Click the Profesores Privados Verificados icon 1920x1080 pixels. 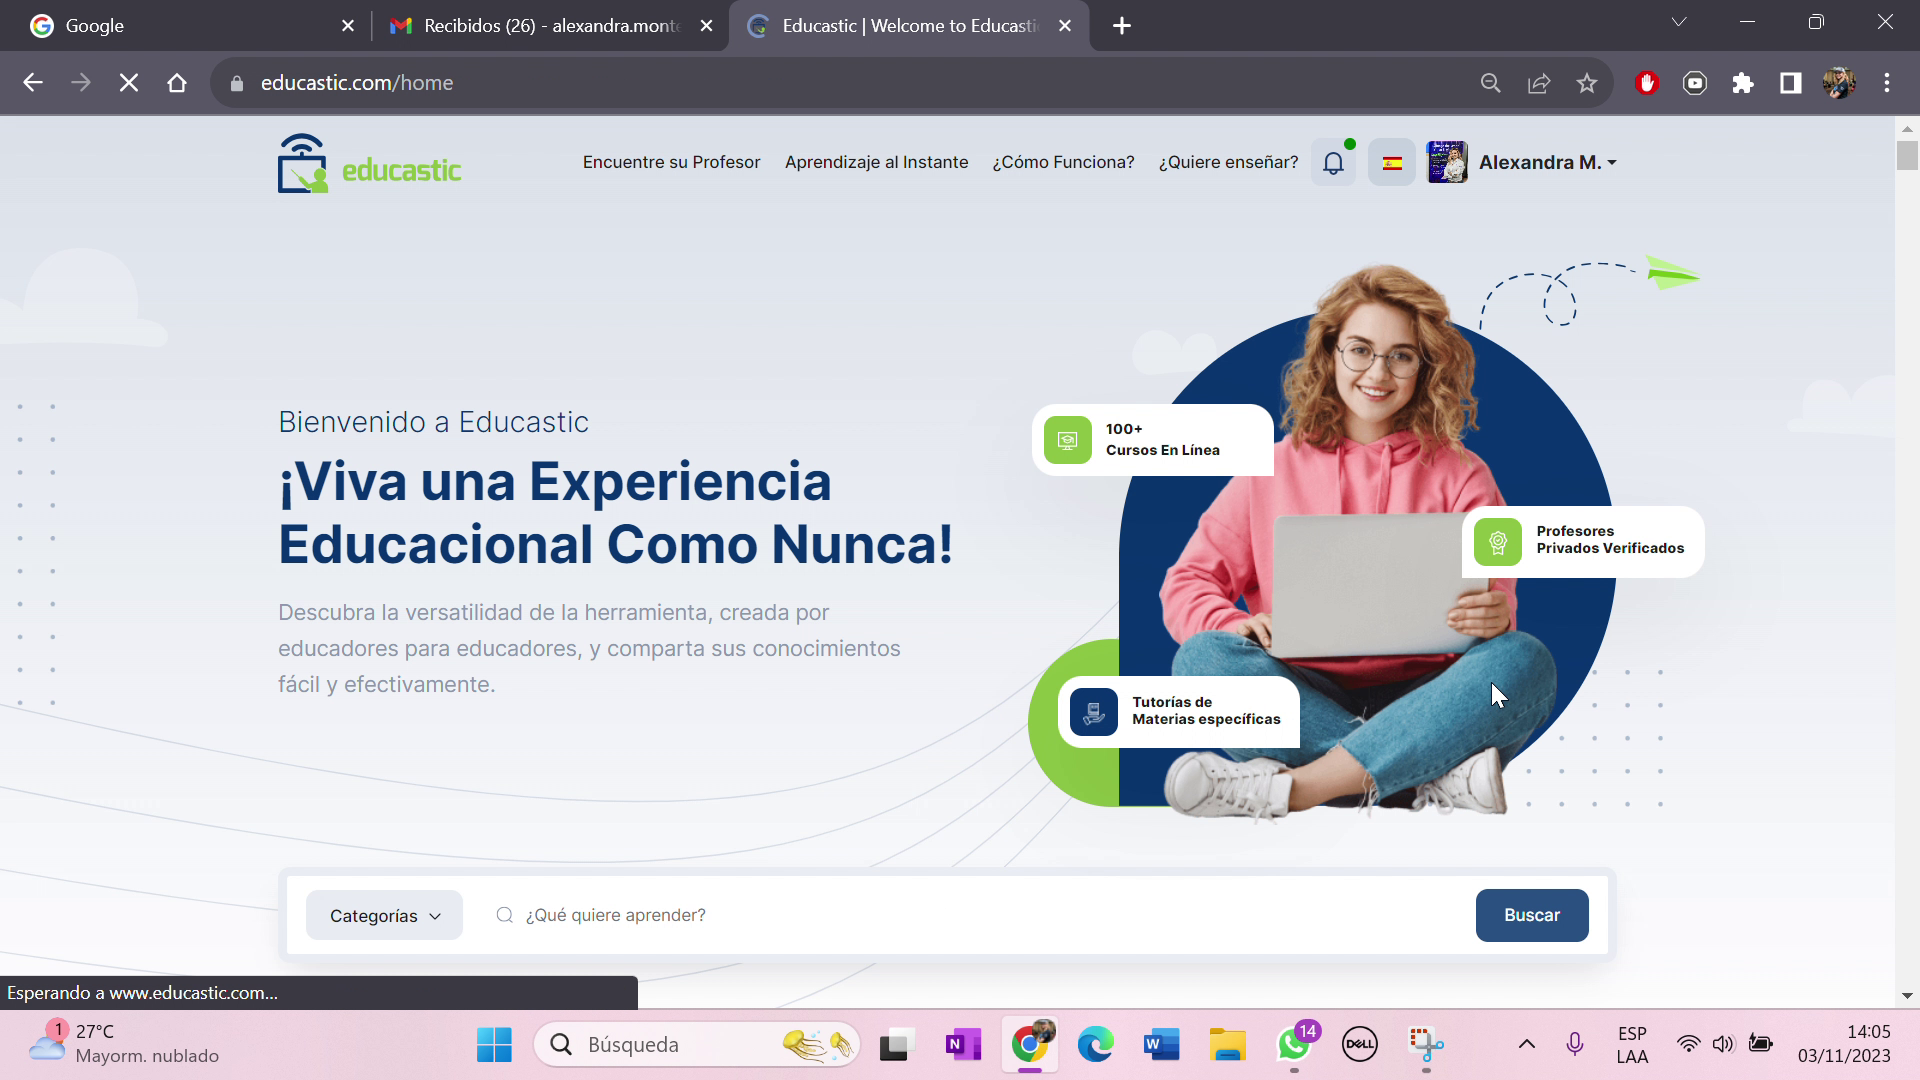click(1497, 542)
